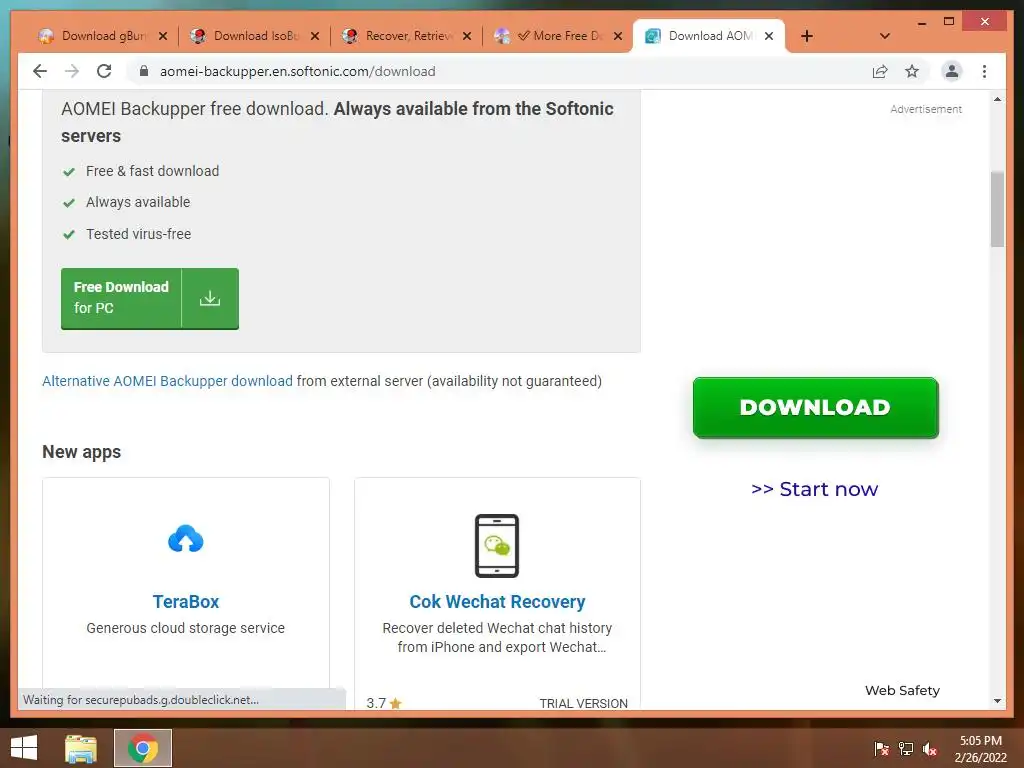Close the Download AOMEI tab
Image resolution: width=1024 pixels, height=768 pixels.
pyautogui.click(x=769, y=36)
